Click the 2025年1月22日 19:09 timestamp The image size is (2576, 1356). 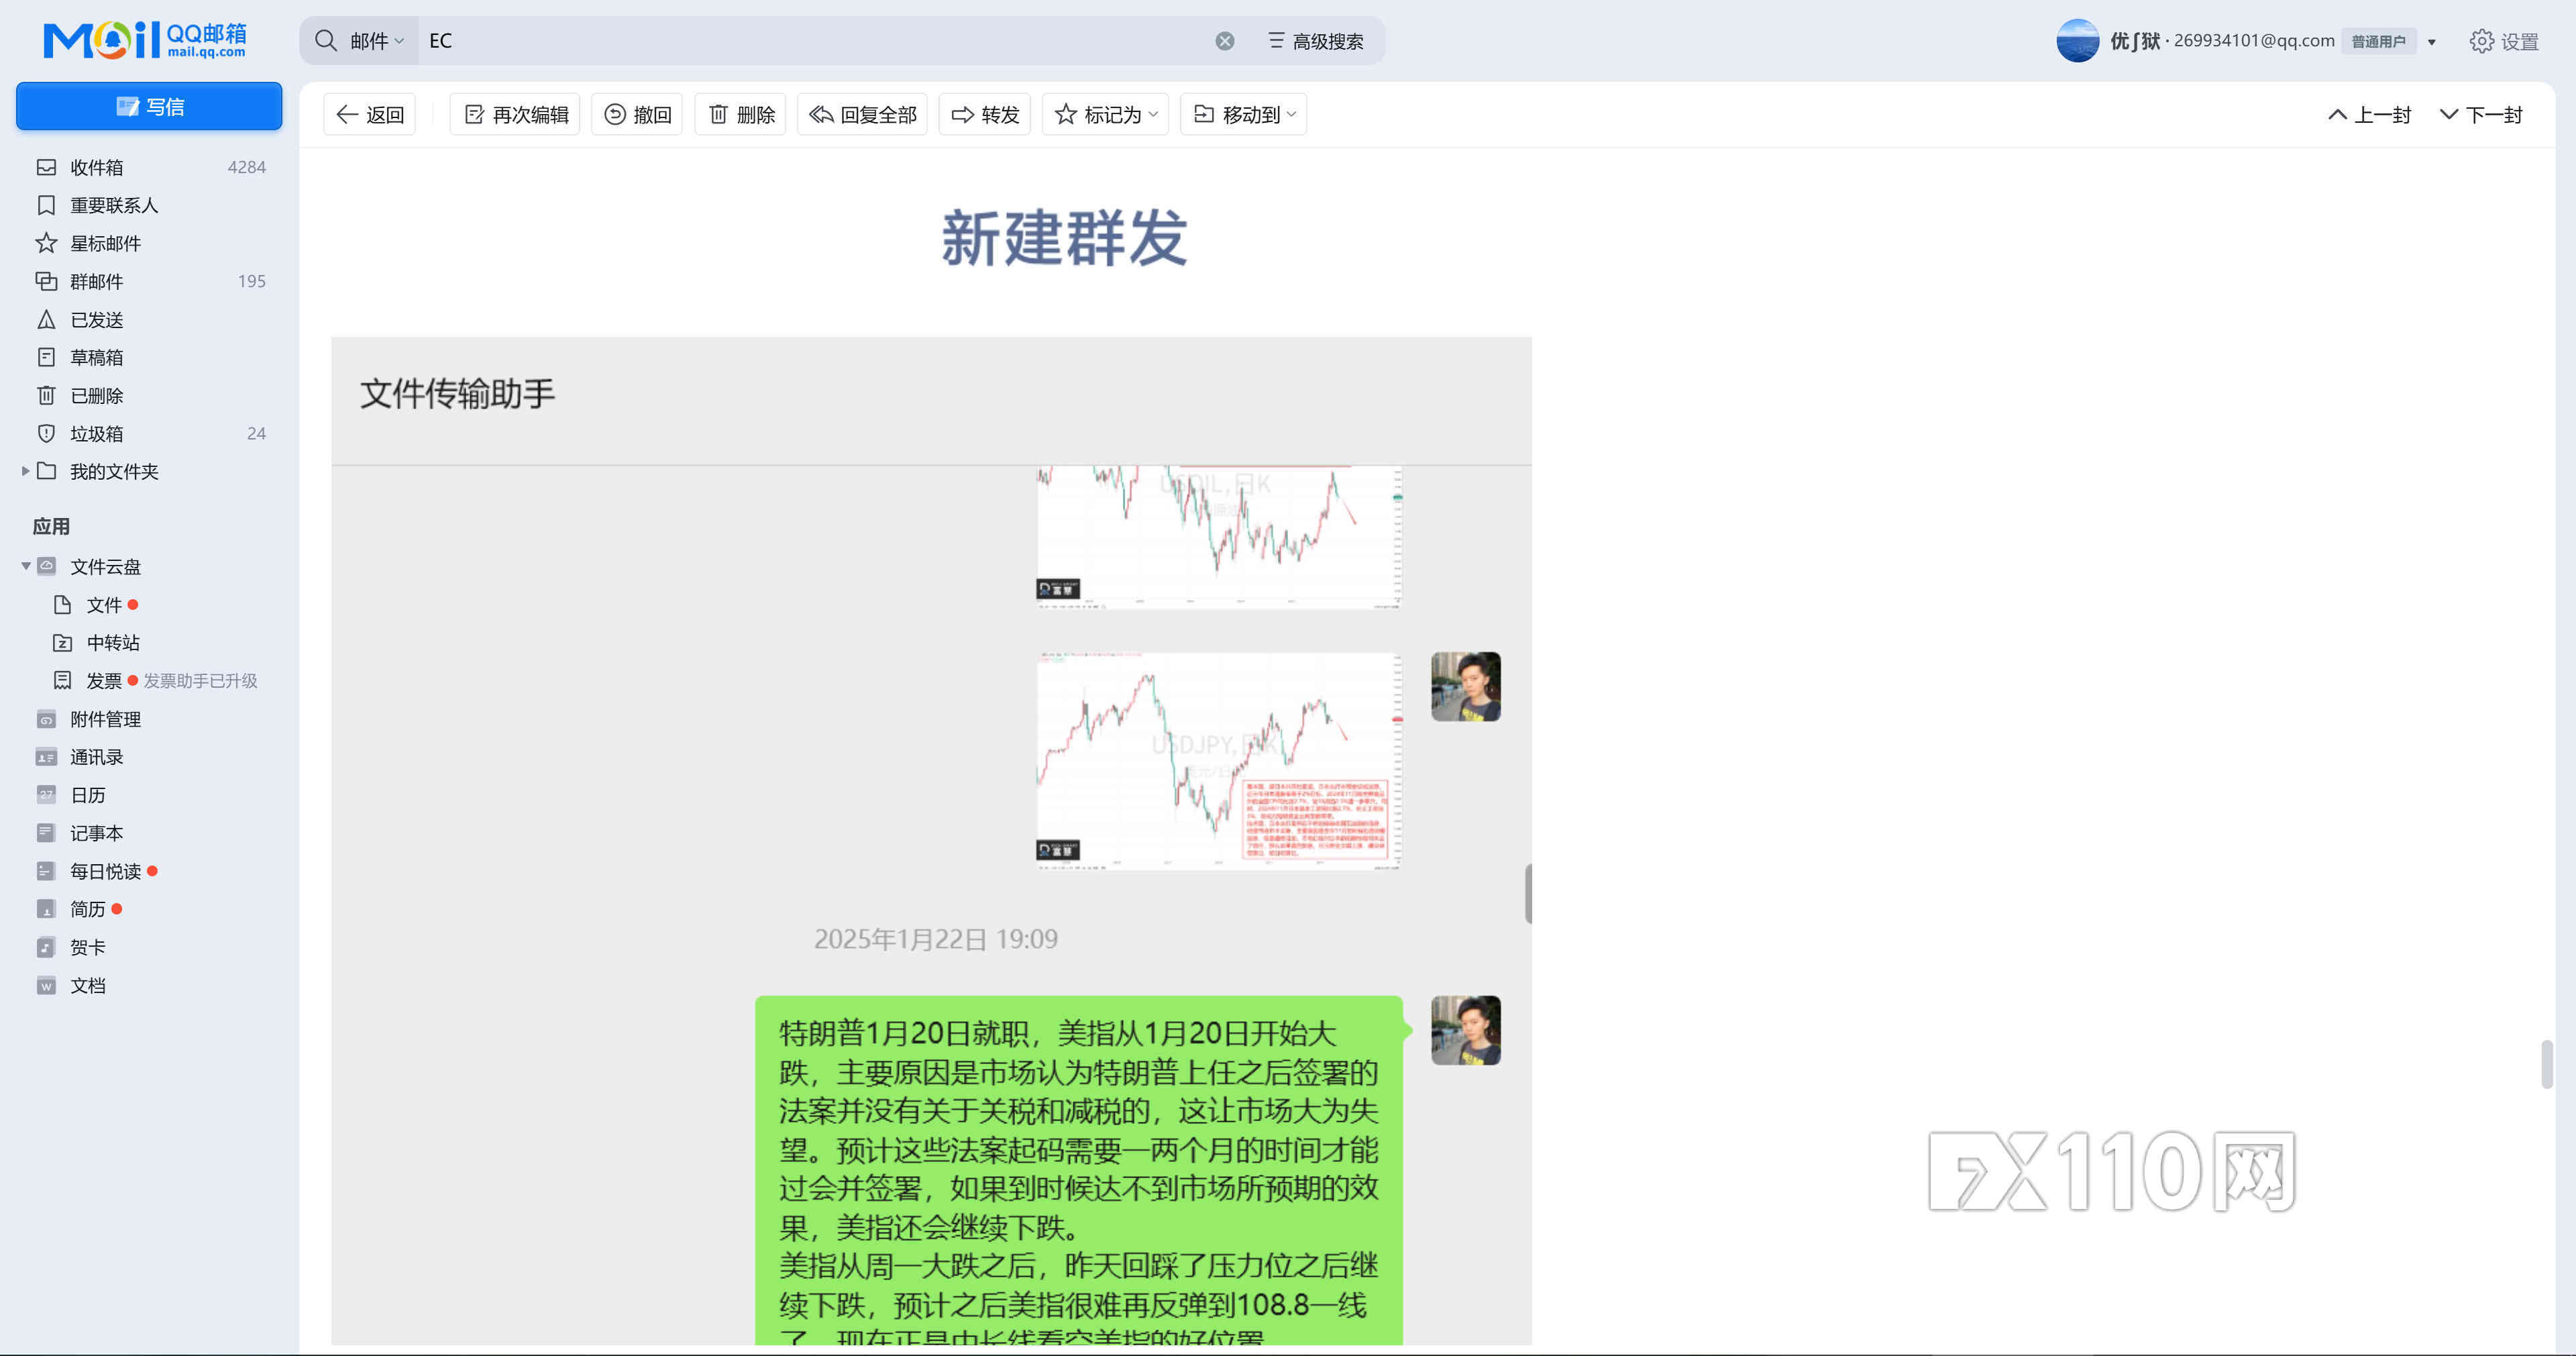tap(935, 939)
